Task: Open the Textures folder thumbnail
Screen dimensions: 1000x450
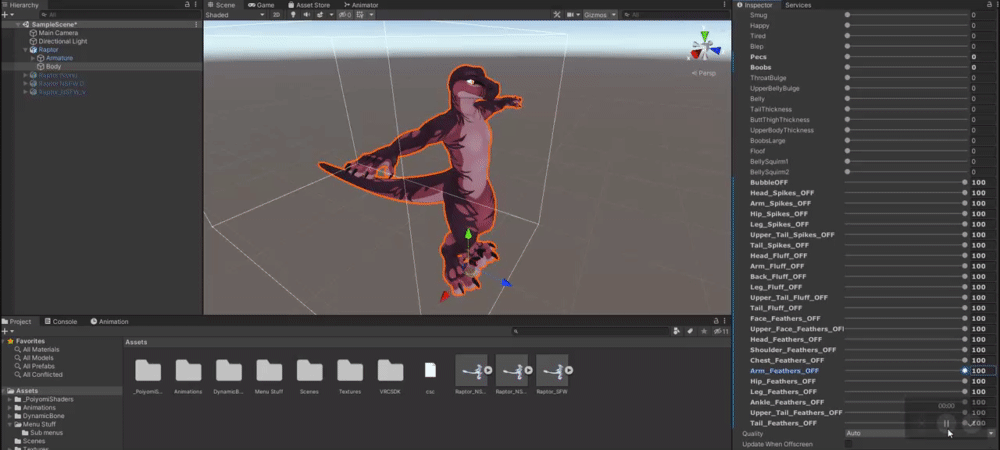Action: [x=349, y=371]
